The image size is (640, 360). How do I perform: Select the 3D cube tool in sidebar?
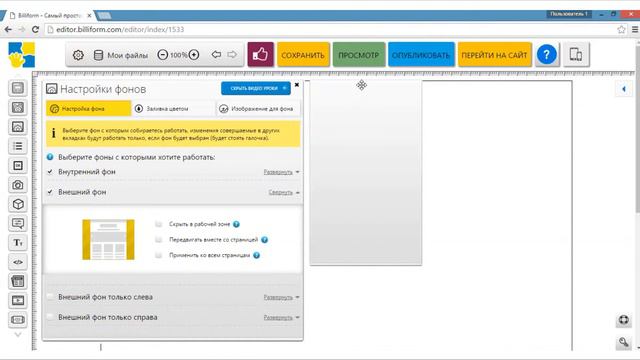[18, 204]
